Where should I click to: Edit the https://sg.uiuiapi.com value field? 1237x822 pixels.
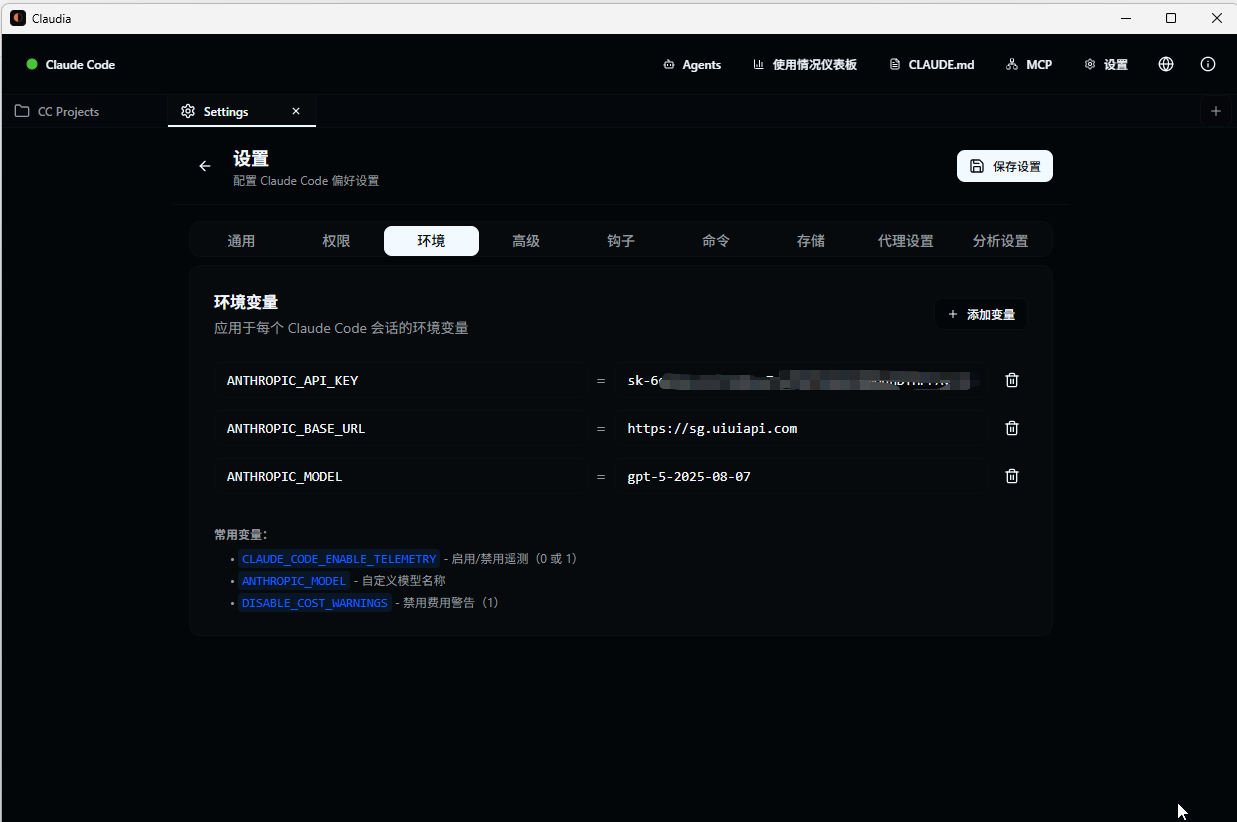pyautogui.click(x=803, y=428)
